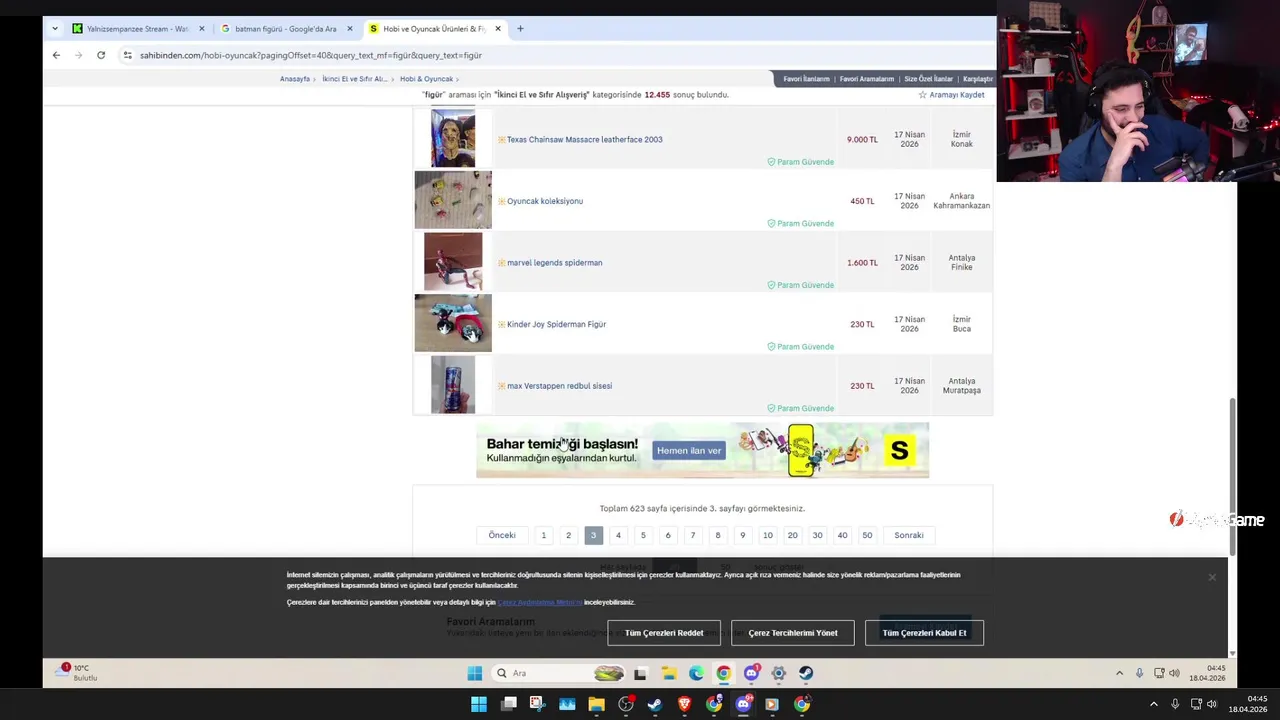1280x720 pixels.
Task: Jump to results page 1
Action: click(544, 535)
